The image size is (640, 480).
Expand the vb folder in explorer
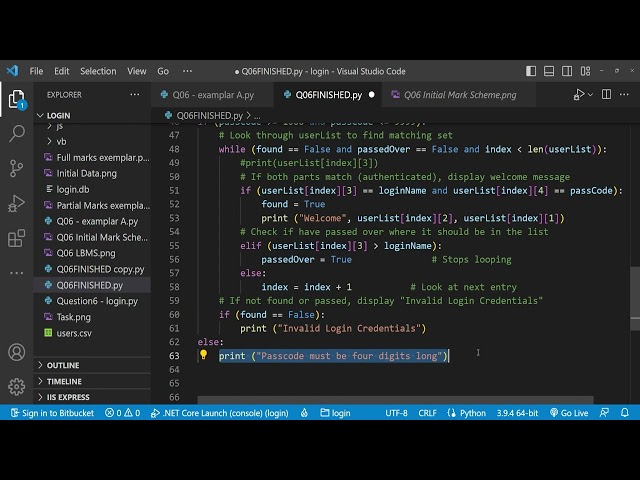(x=62, y=142)
